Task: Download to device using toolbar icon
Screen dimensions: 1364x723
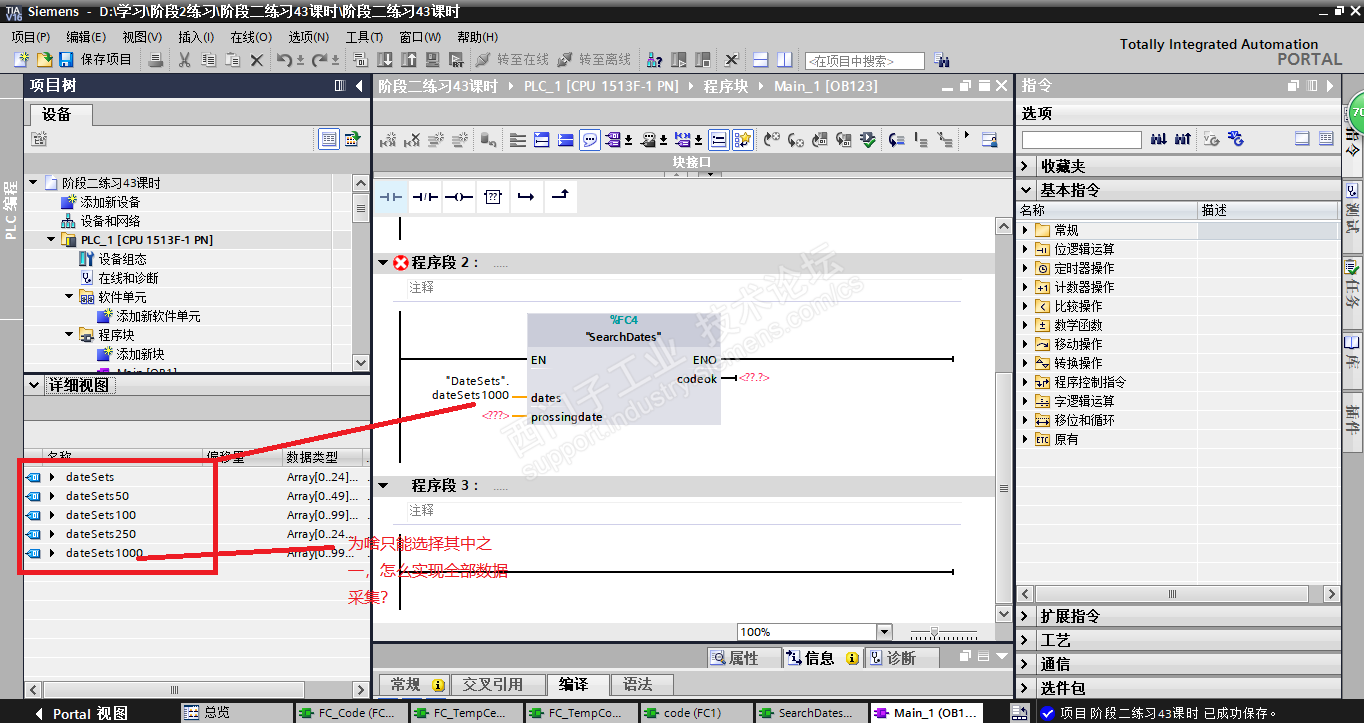Action: [383, 60]
